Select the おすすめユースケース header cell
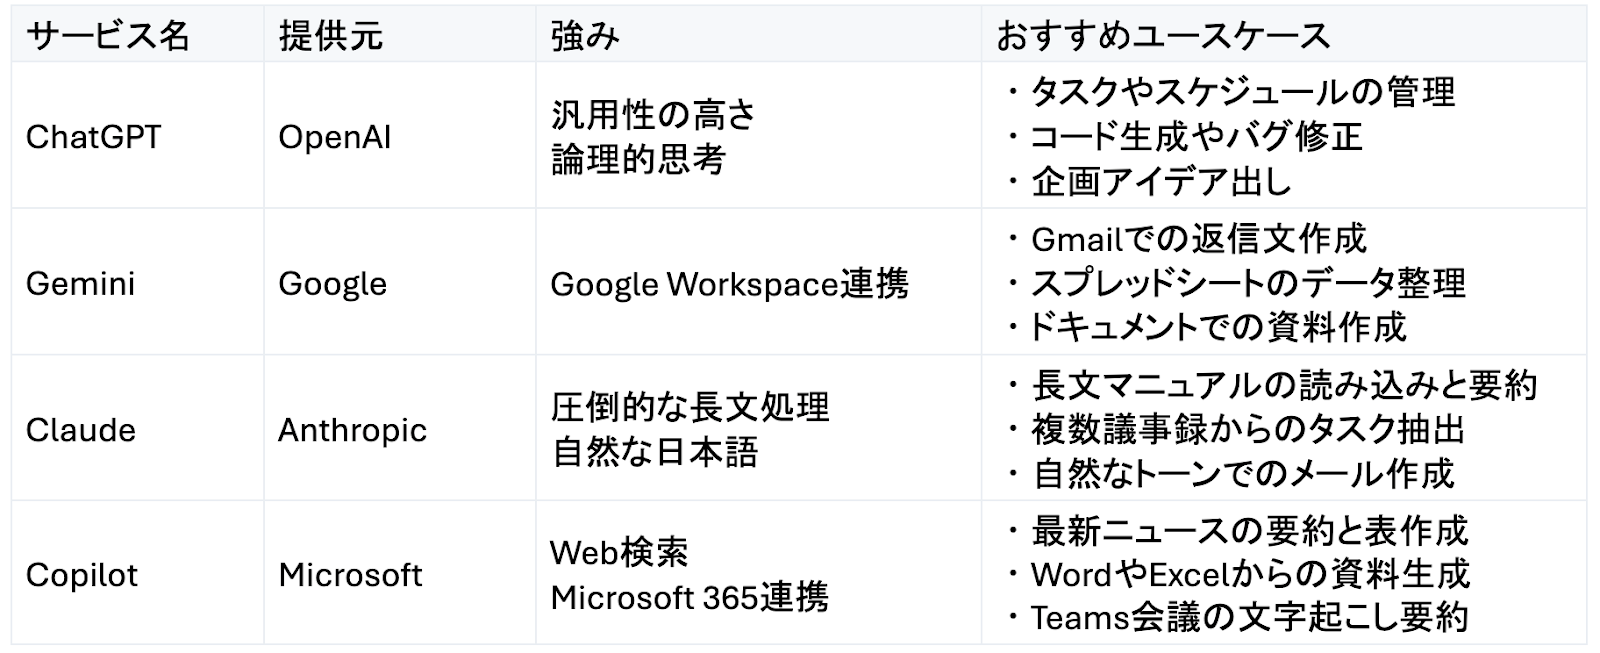The image size is (1600, 653). (x=1163, y=36)
